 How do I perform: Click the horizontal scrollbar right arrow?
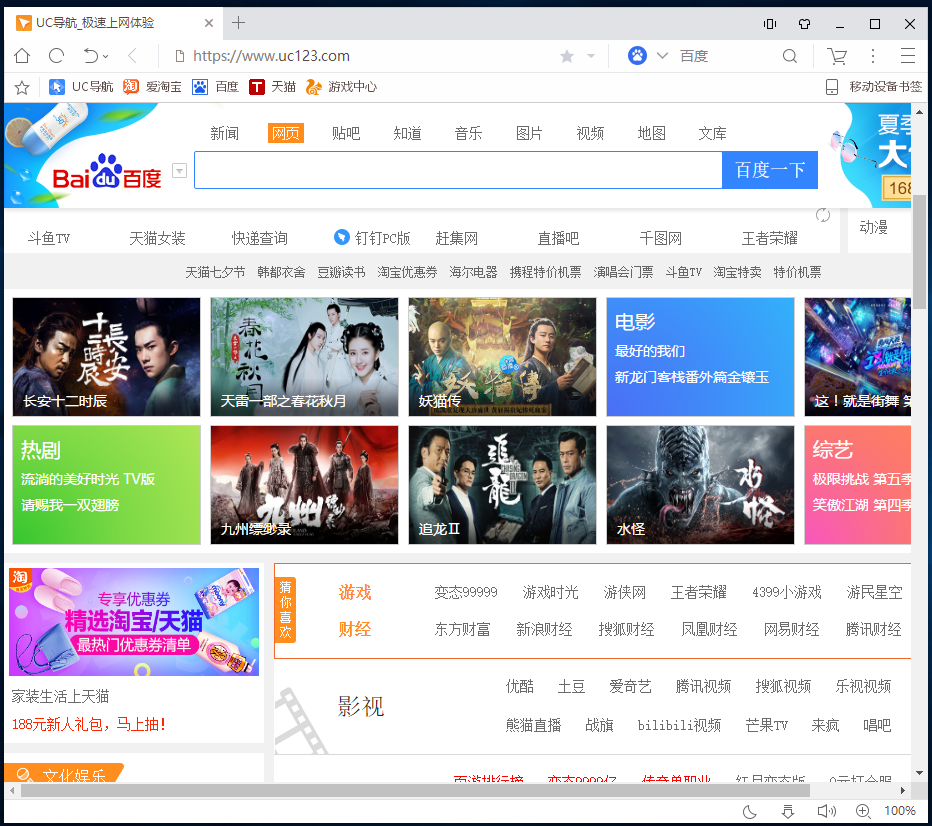(903, 790)
